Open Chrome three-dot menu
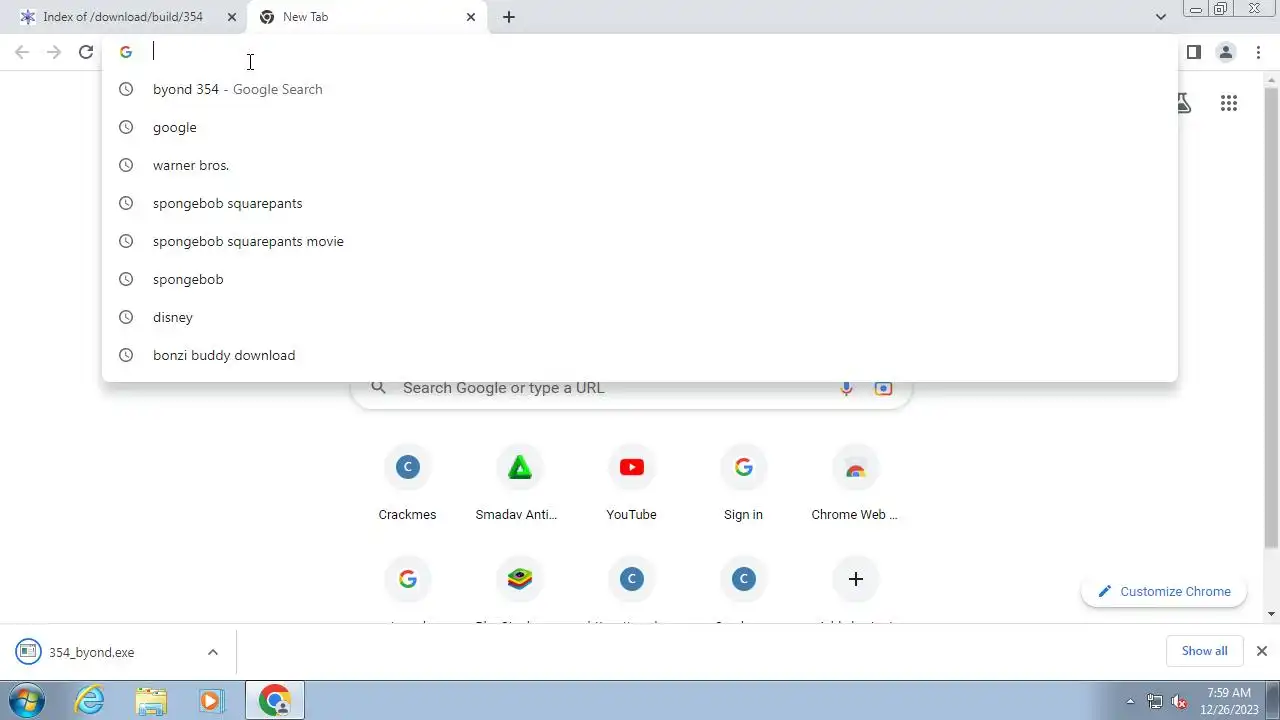1280x720 pixels. coord(1259,52)
